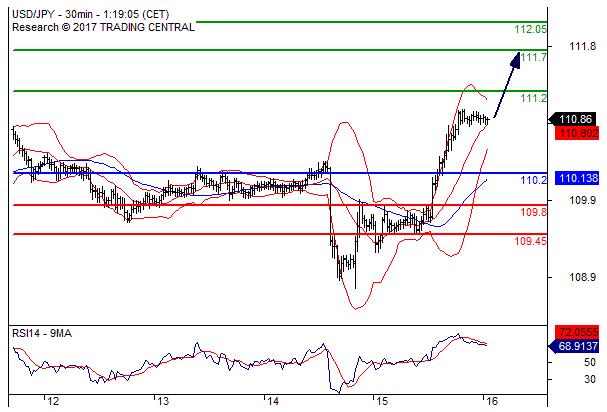Click date marker 15 on time axis
Screen dimensions: 607x412
tap(382, 401)
